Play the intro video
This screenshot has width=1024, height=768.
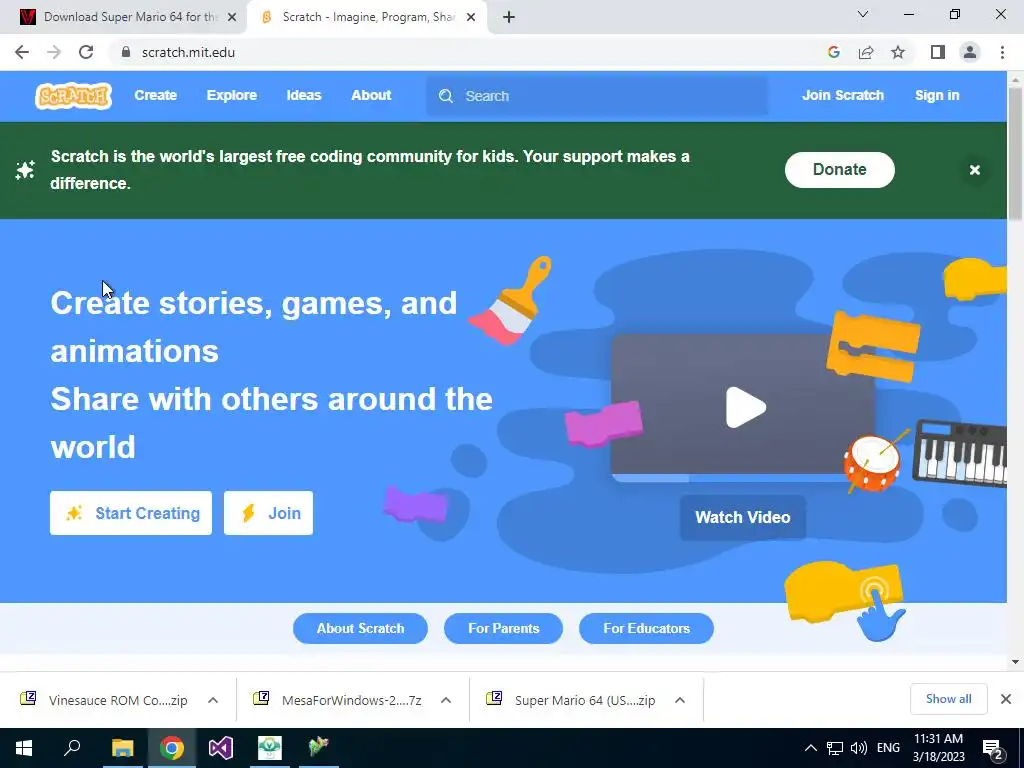pyautogui.click(x=745, y=408)
